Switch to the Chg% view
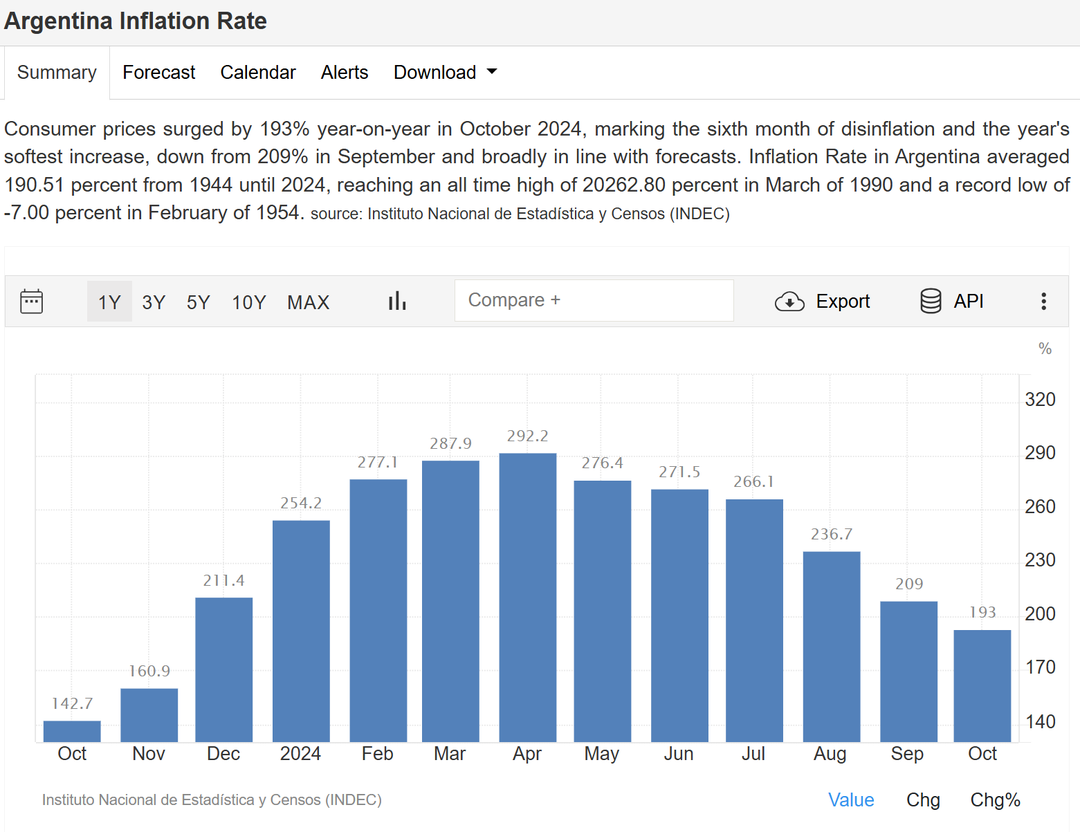This screenshot has height=832, width=1080. (995, 800)
